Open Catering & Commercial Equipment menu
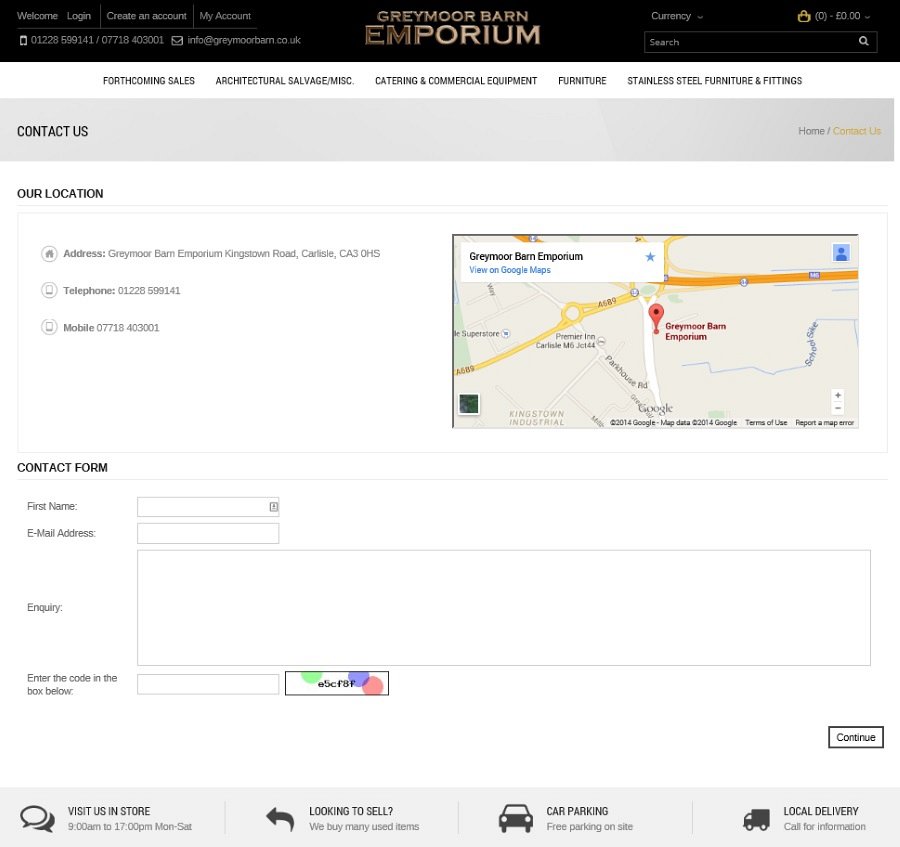The width and height of the screenshot is (900, 847). coord(456,81)
